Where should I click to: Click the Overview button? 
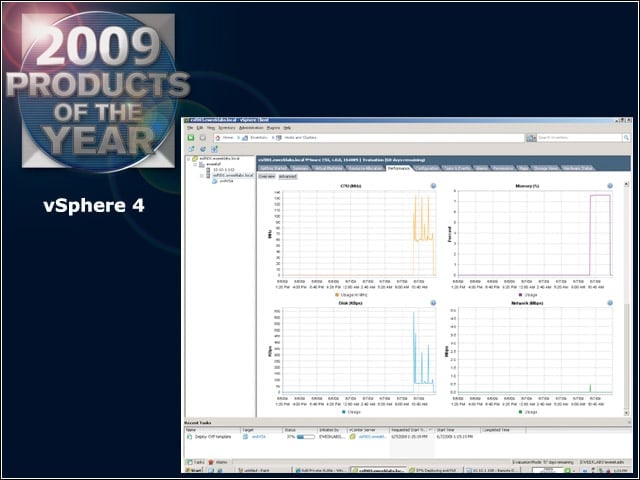pos(267,177)
